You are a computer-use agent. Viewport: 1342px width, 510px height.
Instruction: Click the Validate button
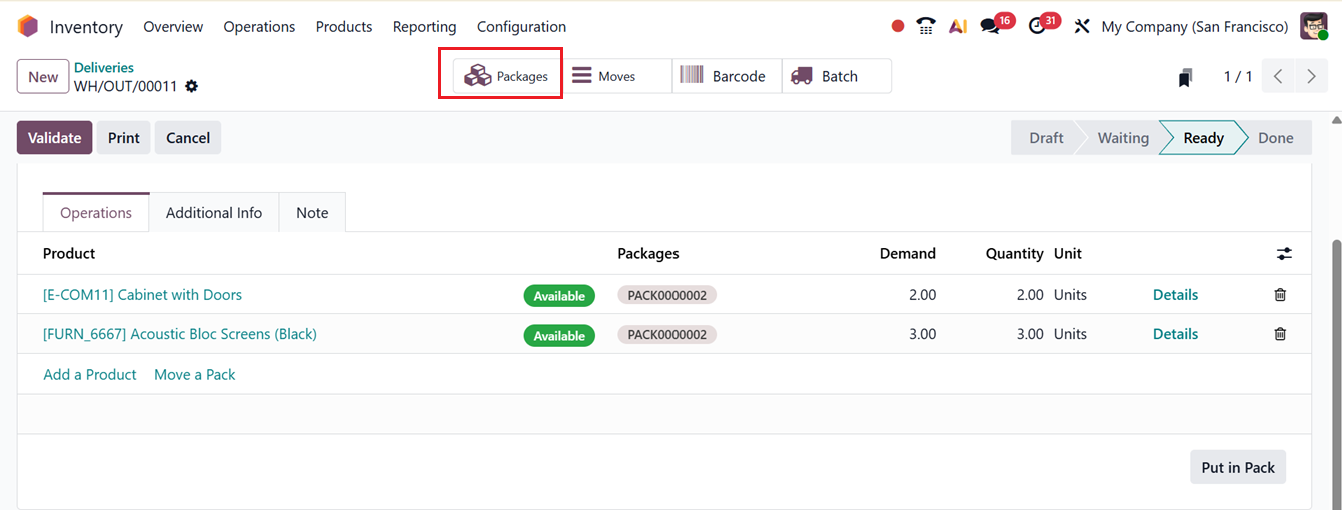(x=54, y=138)
